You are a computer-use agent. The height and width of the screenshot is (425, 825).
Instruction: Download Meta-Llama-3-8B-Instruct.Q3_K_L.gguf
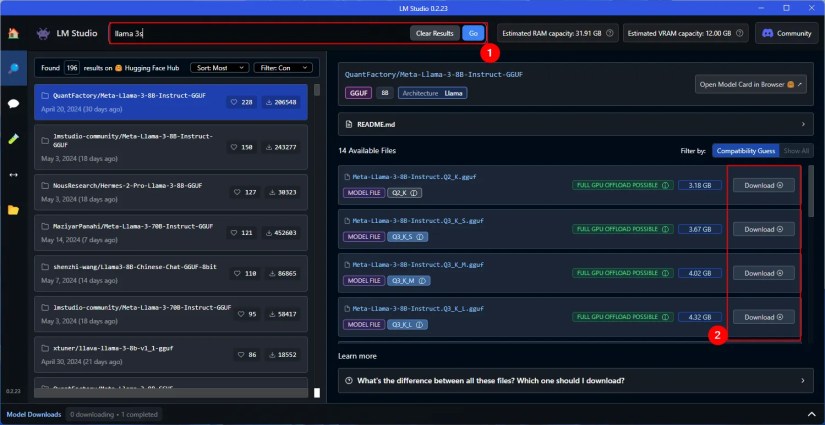coord(763,317)
